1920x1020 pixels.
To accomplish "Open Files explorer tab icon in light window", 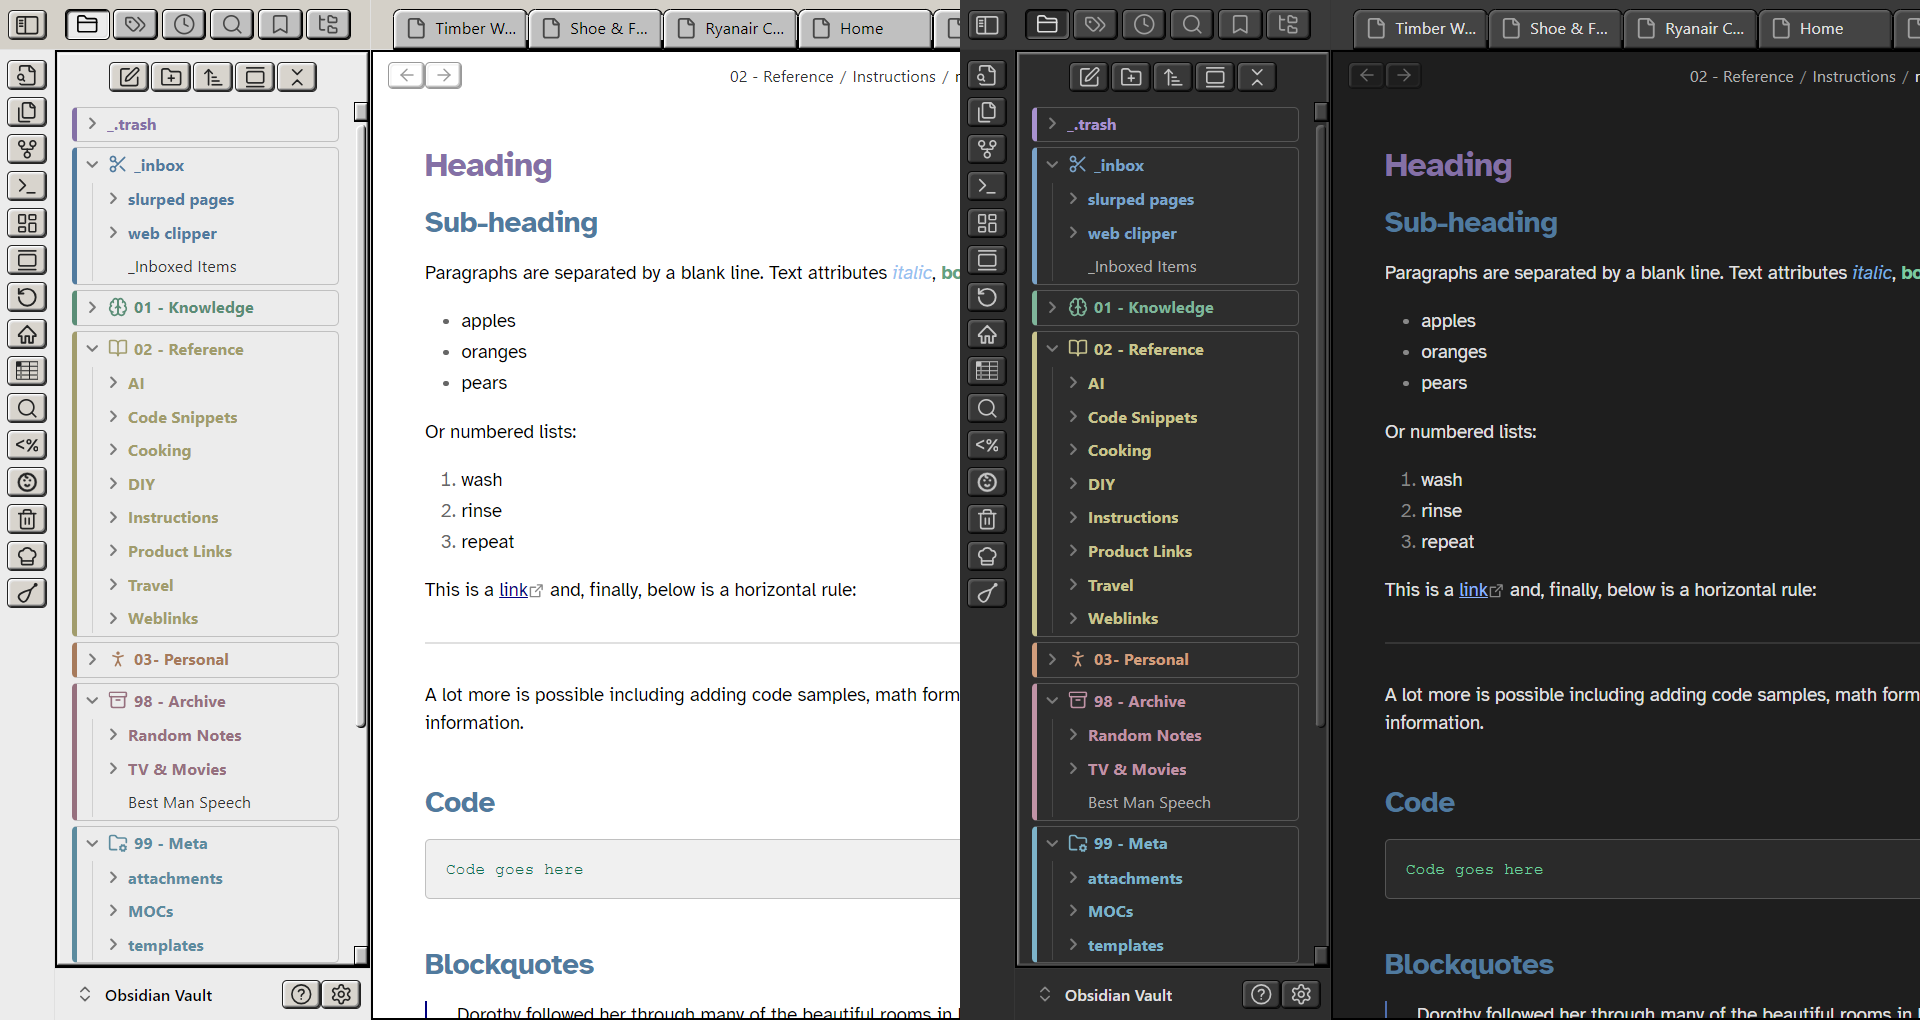I will tap(87, 24).
